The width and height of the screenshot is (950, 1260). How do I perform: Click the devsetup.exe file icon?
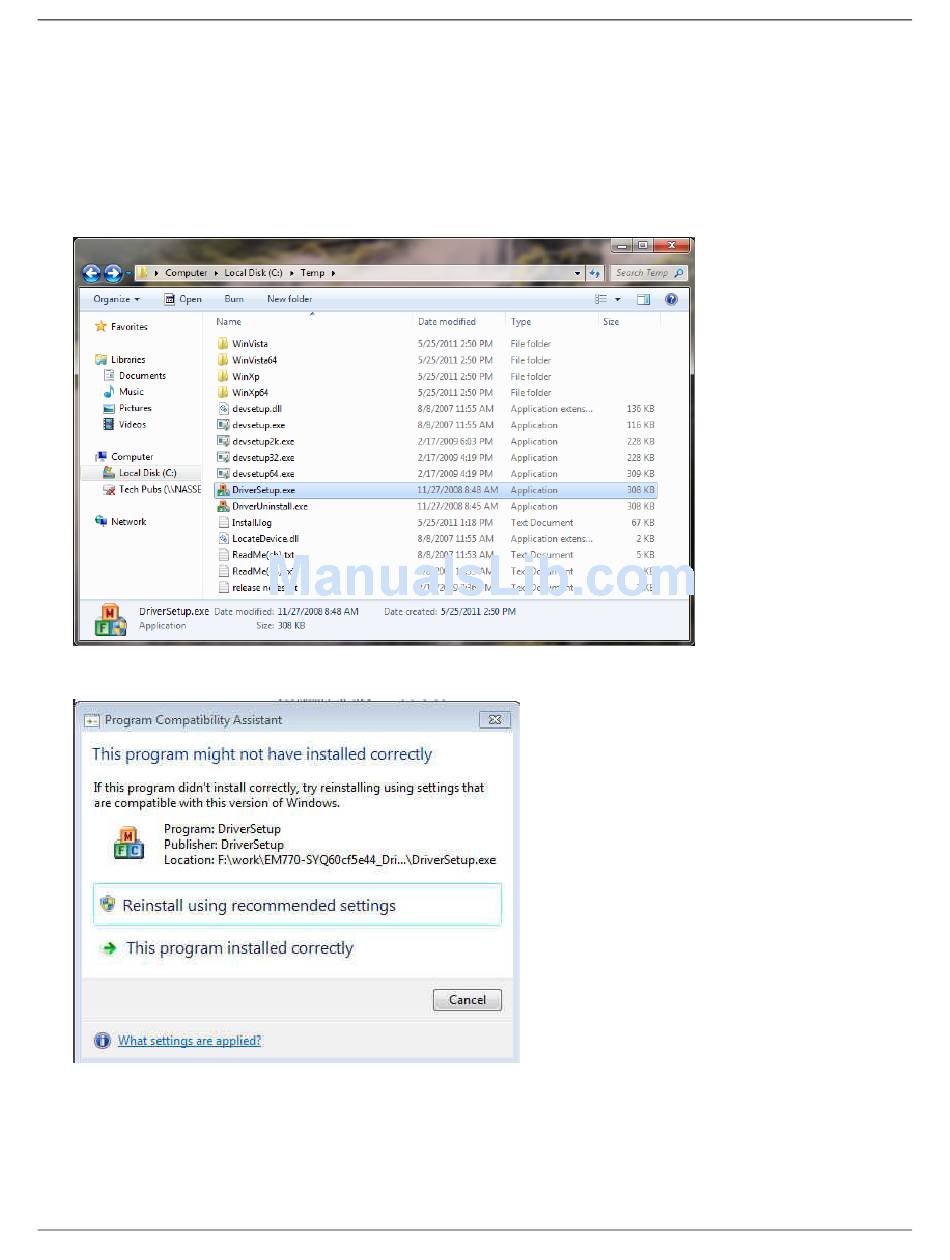pos(223,425)
